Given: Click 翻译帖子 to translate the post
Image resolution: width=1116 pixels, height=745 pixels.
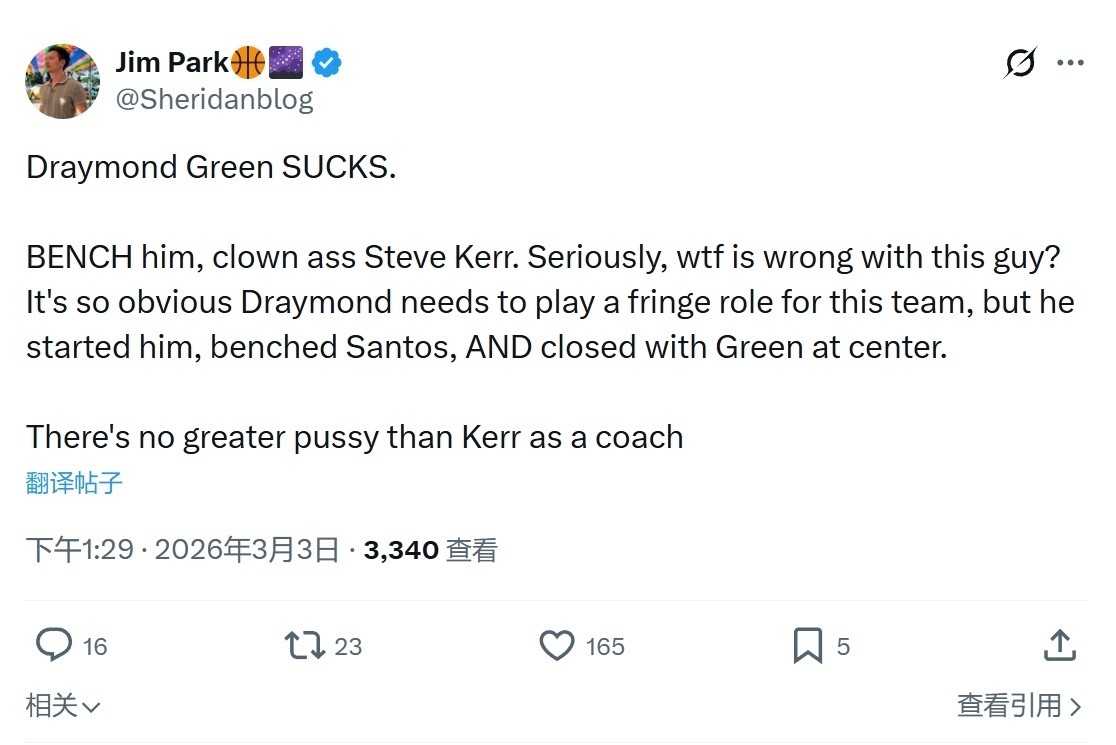Looking at the screenshot, I should click(x=71, y=483).
